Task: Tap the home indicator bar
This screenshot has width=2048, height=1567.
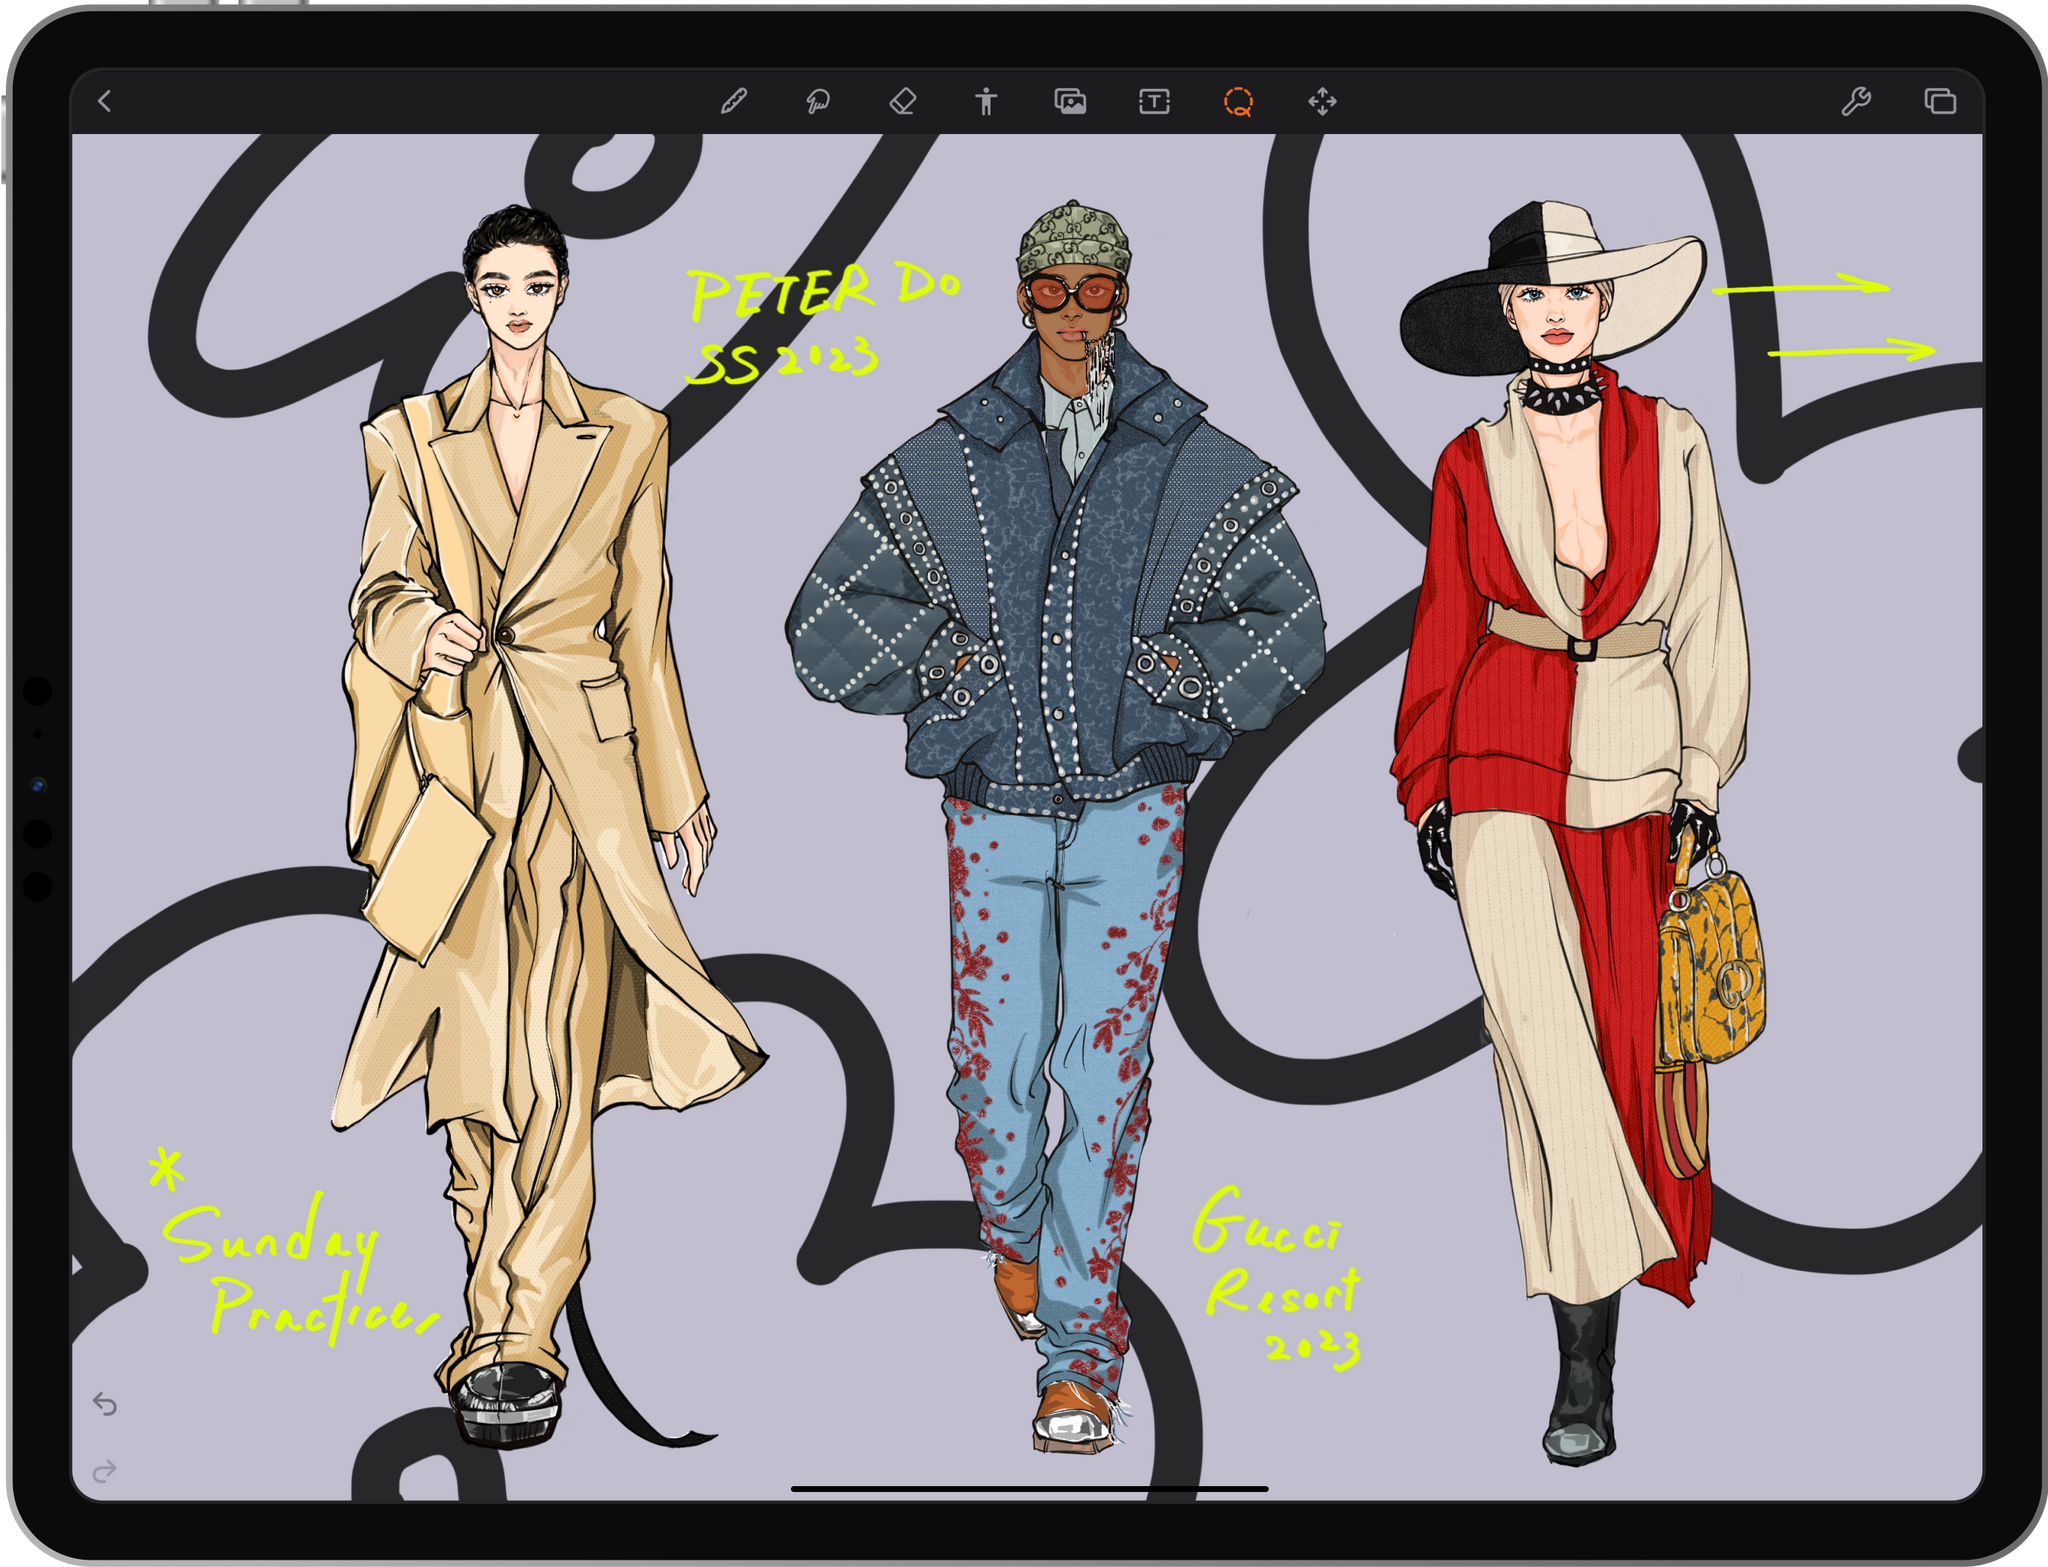Action: click(1029, 1488)
